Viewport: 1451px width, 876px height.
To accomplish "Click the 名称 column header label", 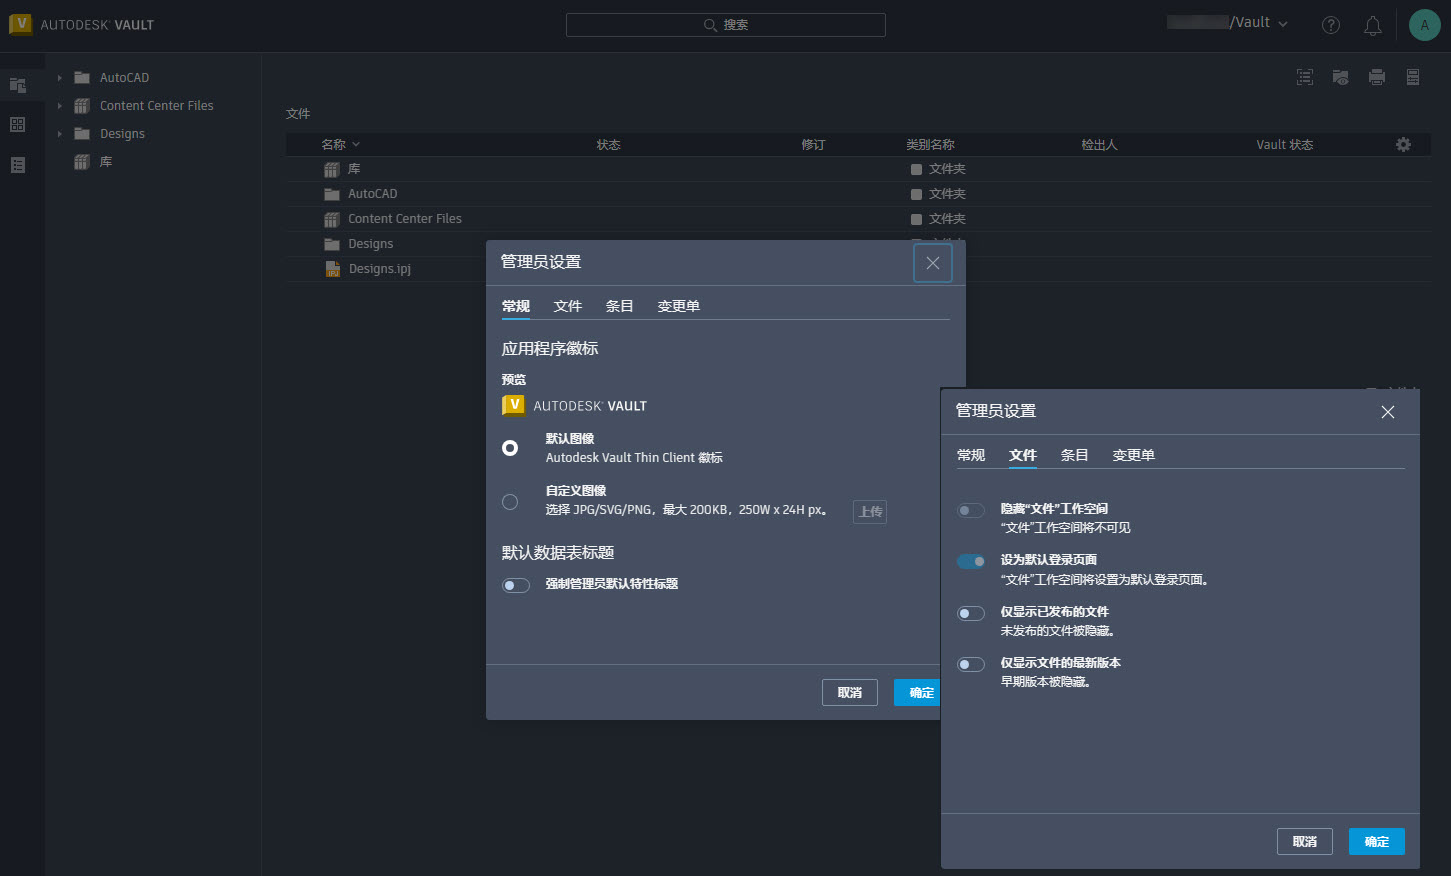I will [x=334, y=145].
